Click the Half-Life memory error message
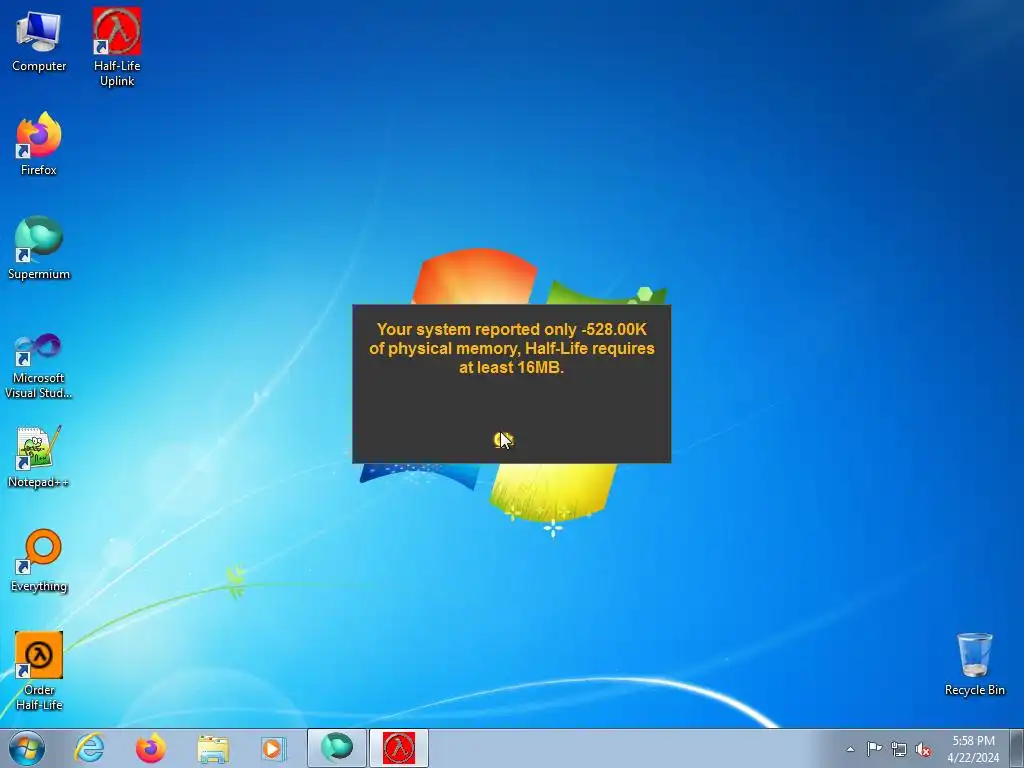Viewport: 1024px width, 768px height. (x=511, y=348)
